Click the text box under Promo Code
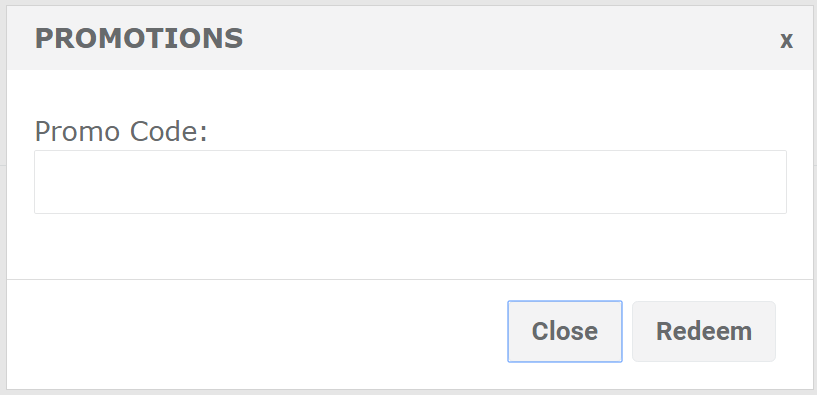This screenshot has height=395, width=817. click(410, 182)
